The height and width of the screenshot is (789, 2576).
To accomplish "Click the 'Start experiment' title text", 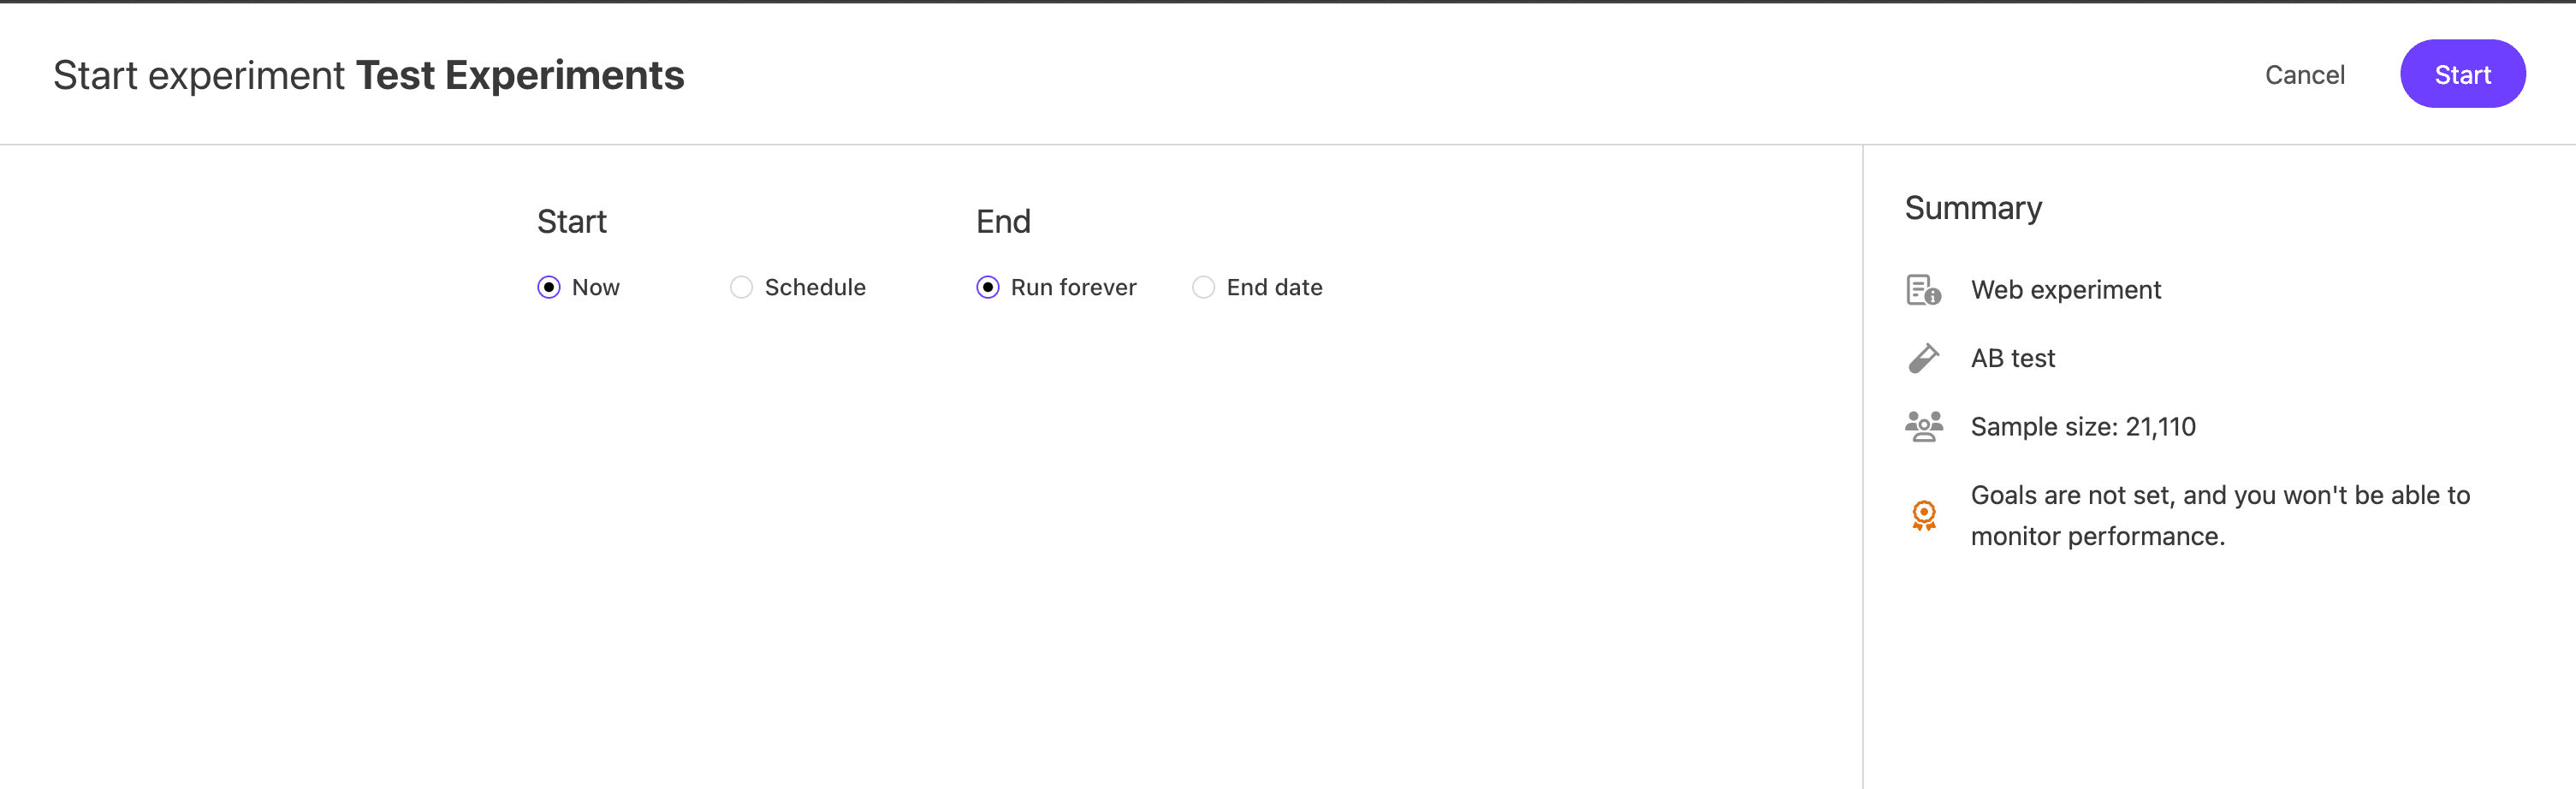I will pyautogui.click(x=198, y=76).
